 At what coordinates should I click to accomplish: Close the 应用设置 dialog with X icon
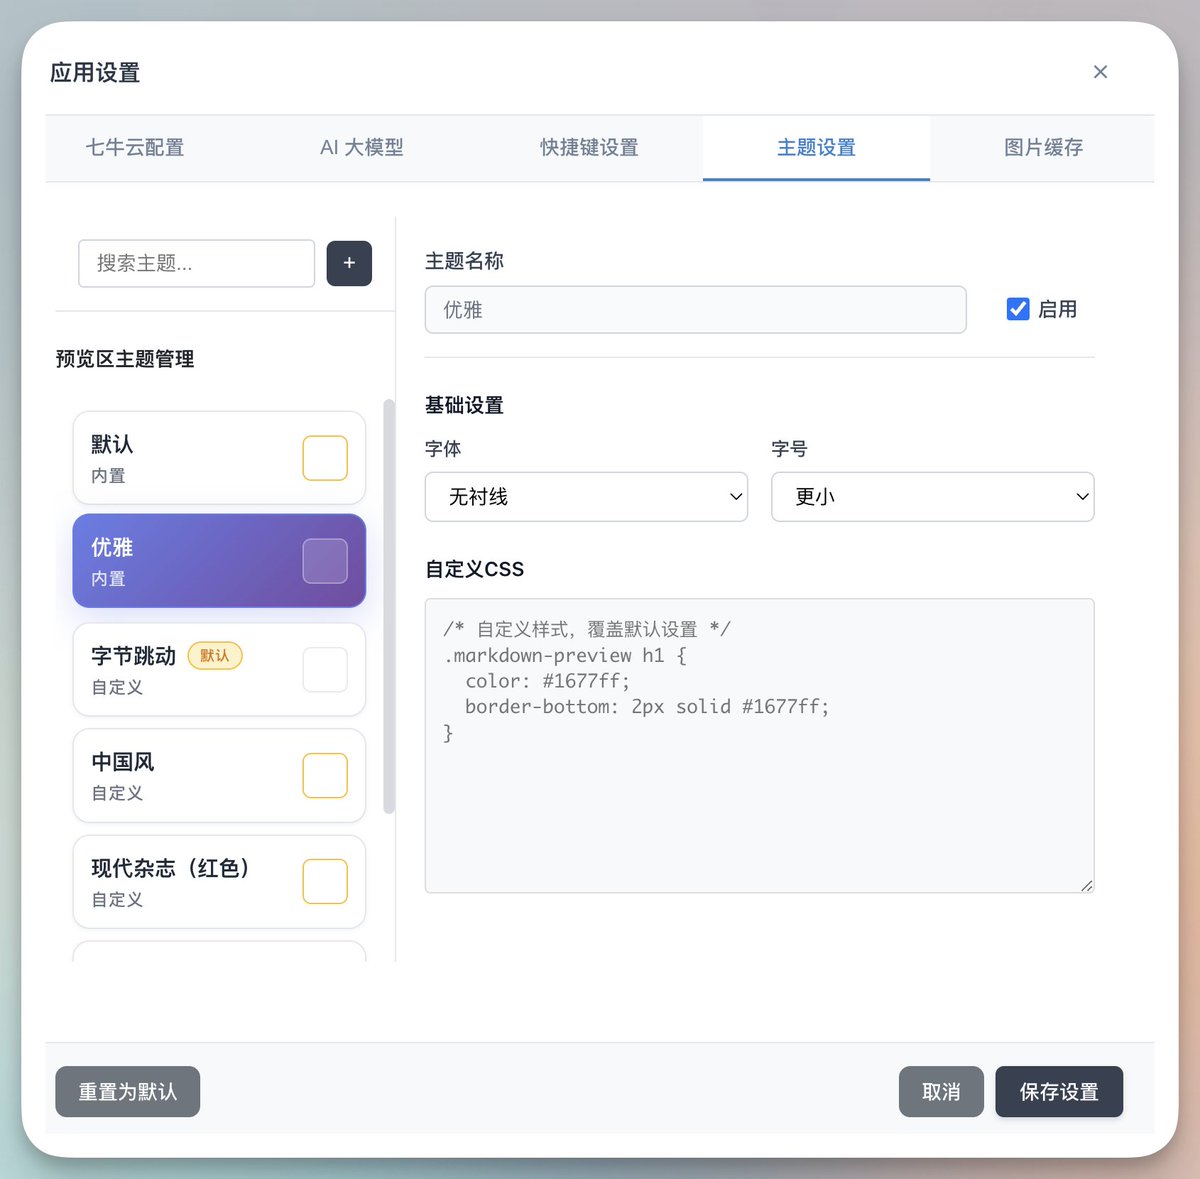pos(1100,72)
